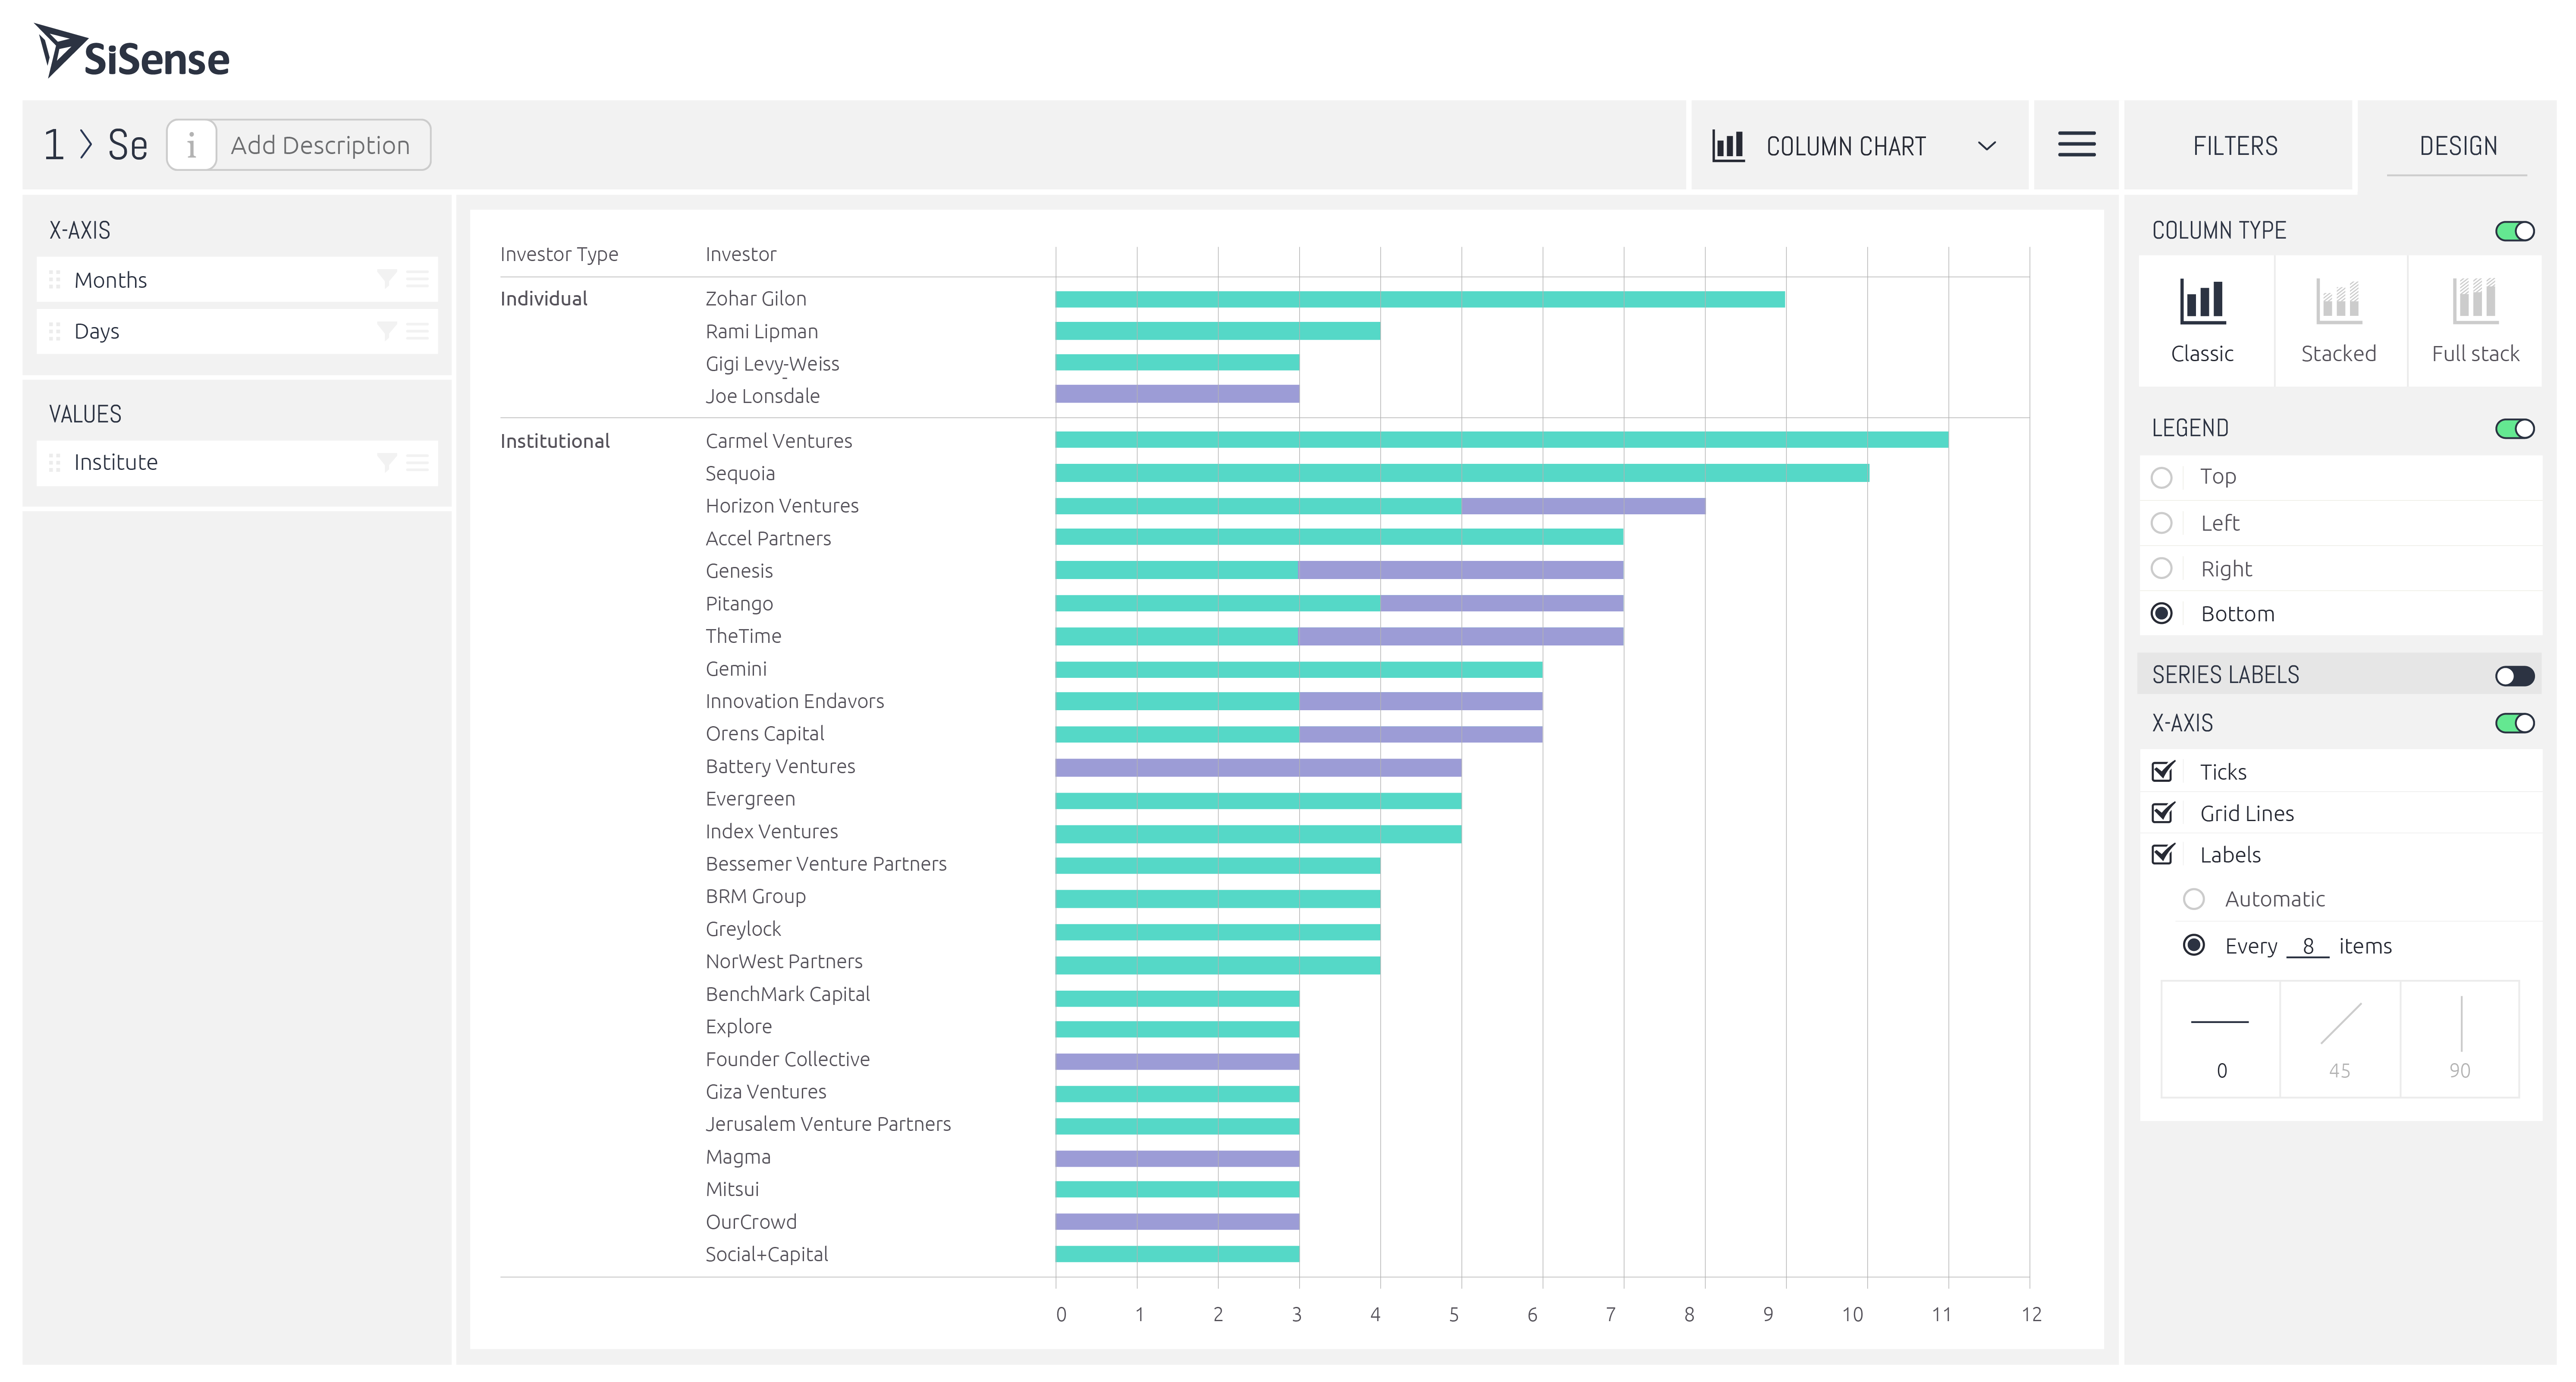Click the filter icon on Days row
This screenshot has height=1382, width=2576.
386,331
